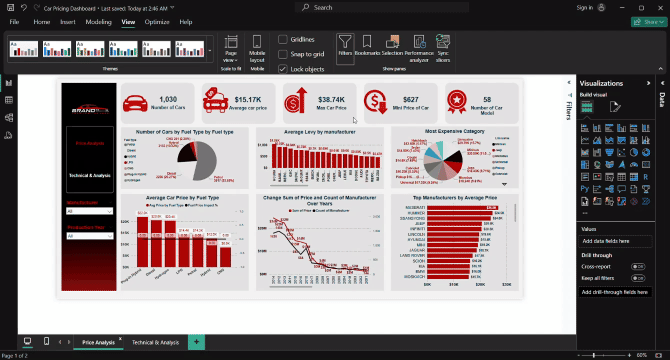Screen dimensions: 670x360
Task: Click the desktop layout icon at bottom
Action: tap(27, 341)
